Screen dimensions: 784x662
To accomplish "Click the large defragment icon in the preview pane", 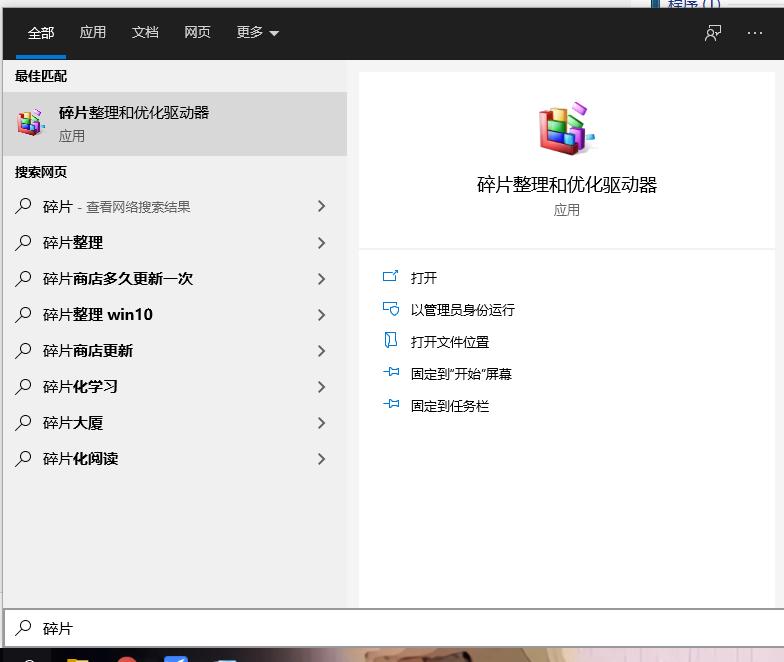I will click(566, 128).
